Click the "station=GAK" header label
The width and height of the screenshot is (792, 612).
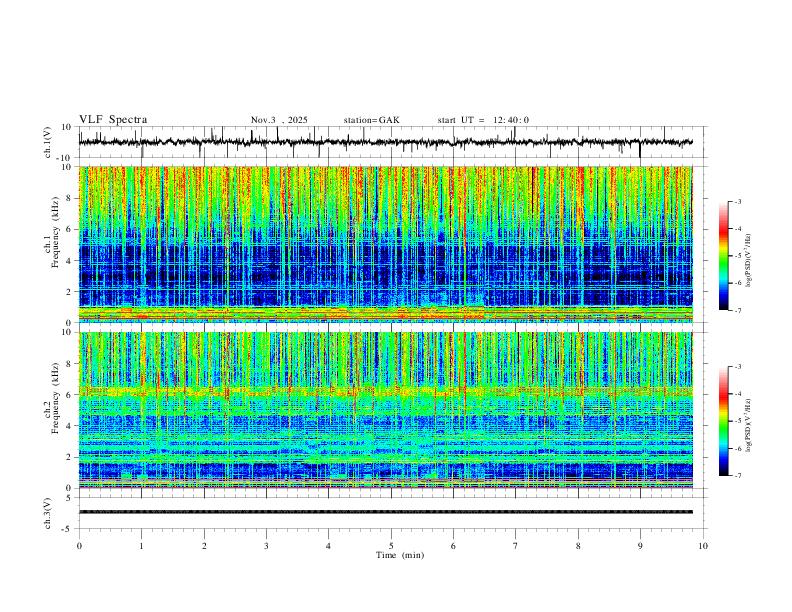coord(371,120)
